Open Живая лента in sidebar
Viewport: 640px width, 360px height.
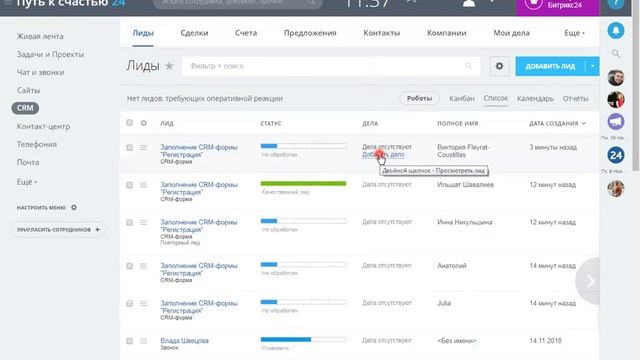(40, 36)
